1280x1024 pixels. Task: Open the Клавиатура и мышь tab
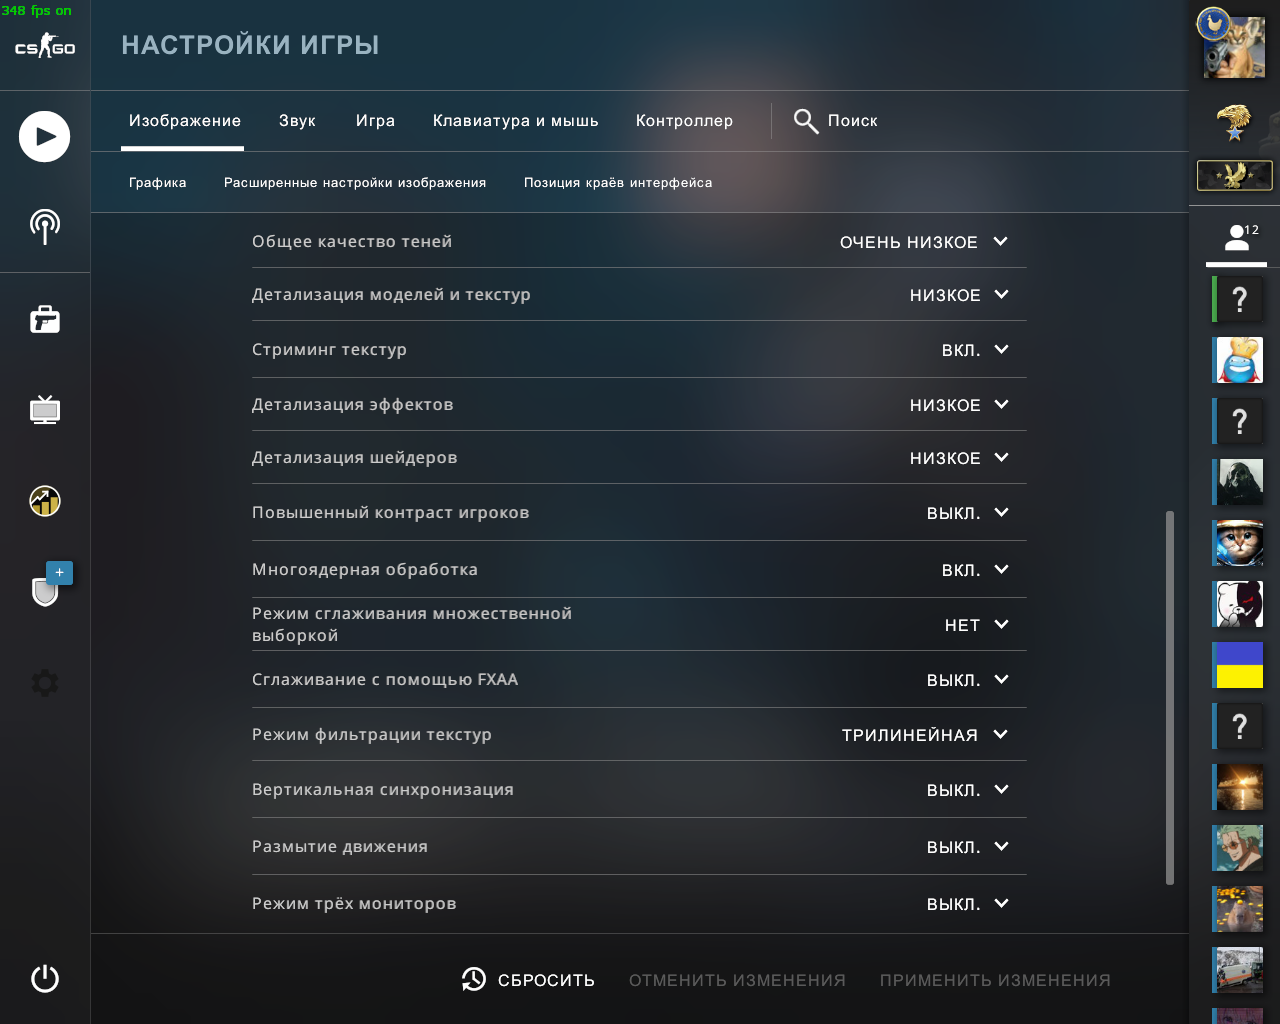pyautogui.click(x=515, y=121)
